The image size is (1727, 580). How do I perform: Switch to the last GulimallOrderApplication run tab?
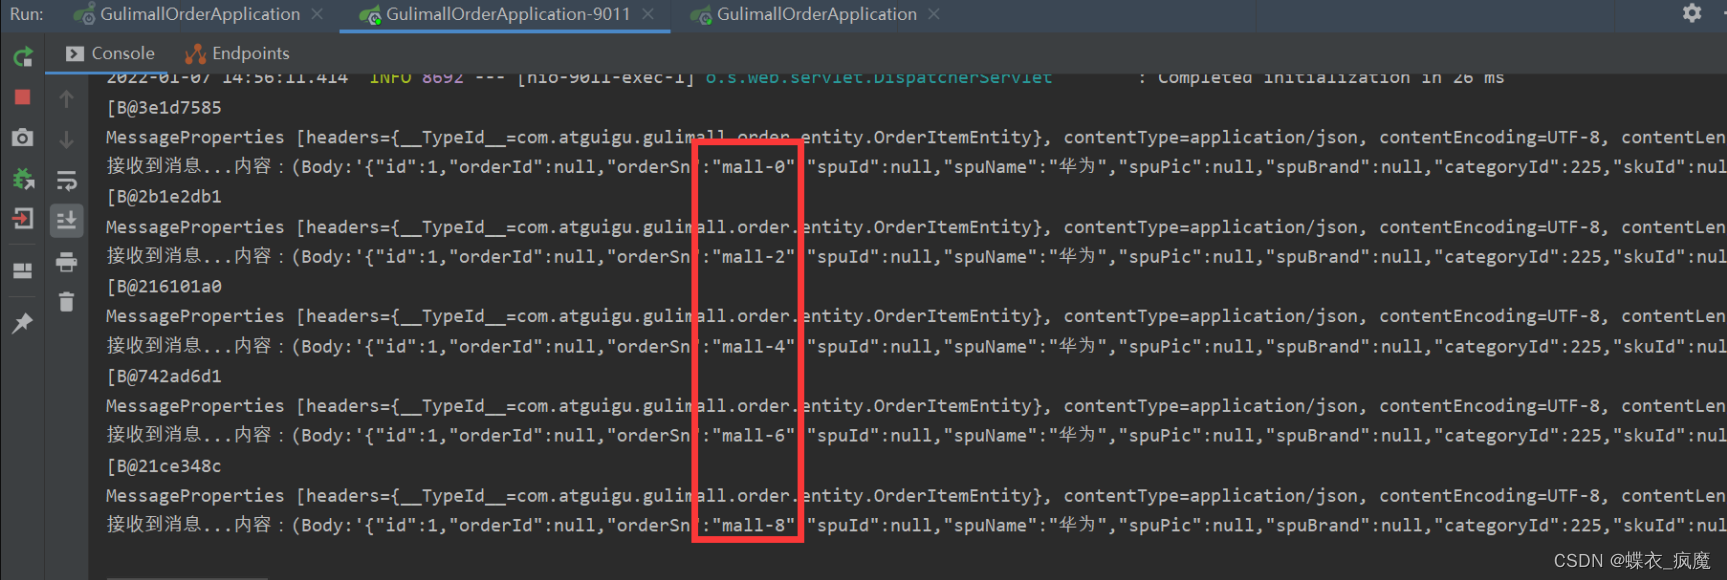[x=816, y=14]
